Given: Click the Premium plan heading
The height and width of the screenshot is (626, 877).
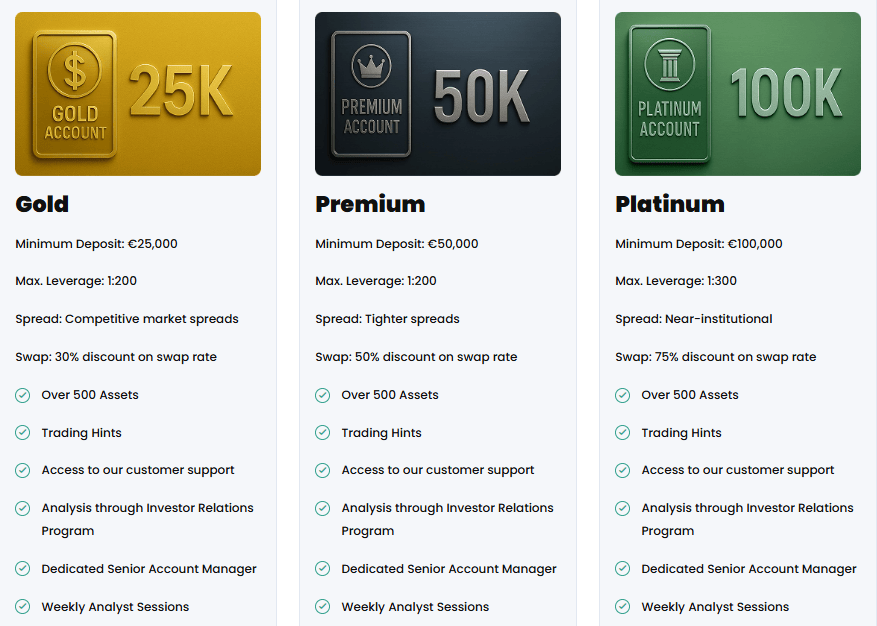Looking at the screenshot, I should point(370,204).
